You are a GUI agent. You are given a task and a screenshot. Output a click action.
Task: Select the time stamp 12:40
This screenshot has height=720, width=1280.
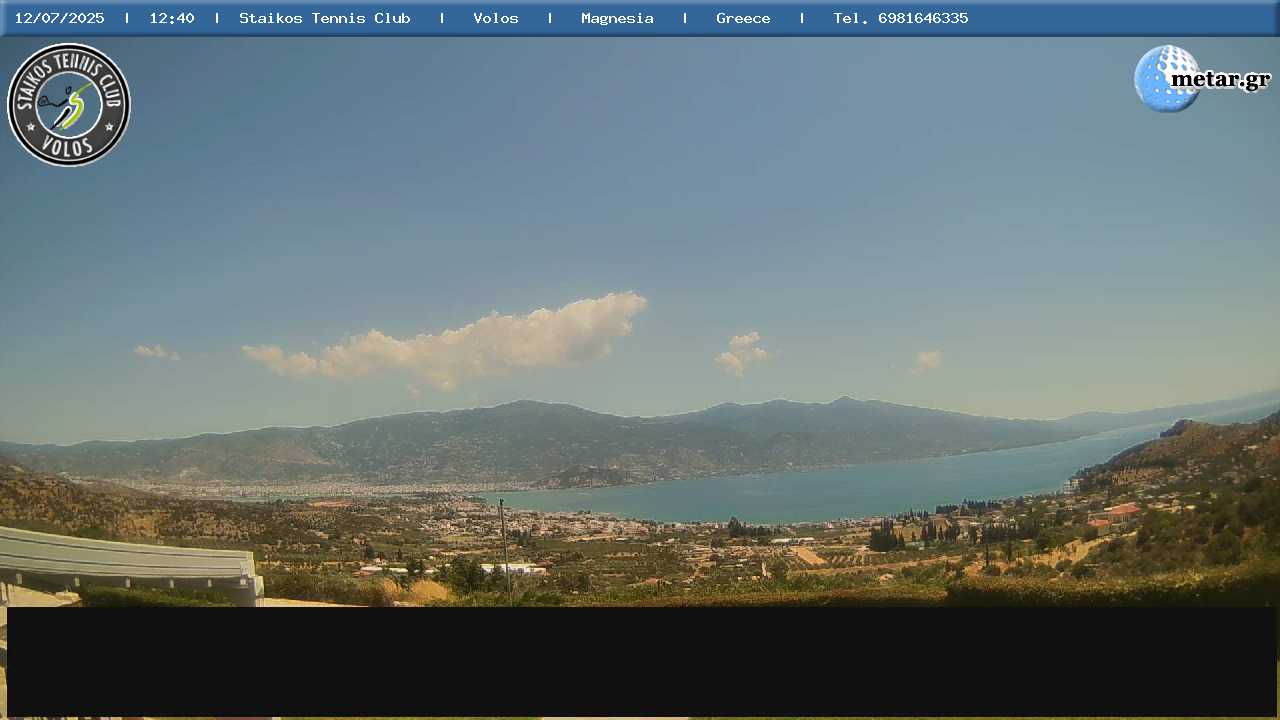pyautogui.click(x=172, y=18)
